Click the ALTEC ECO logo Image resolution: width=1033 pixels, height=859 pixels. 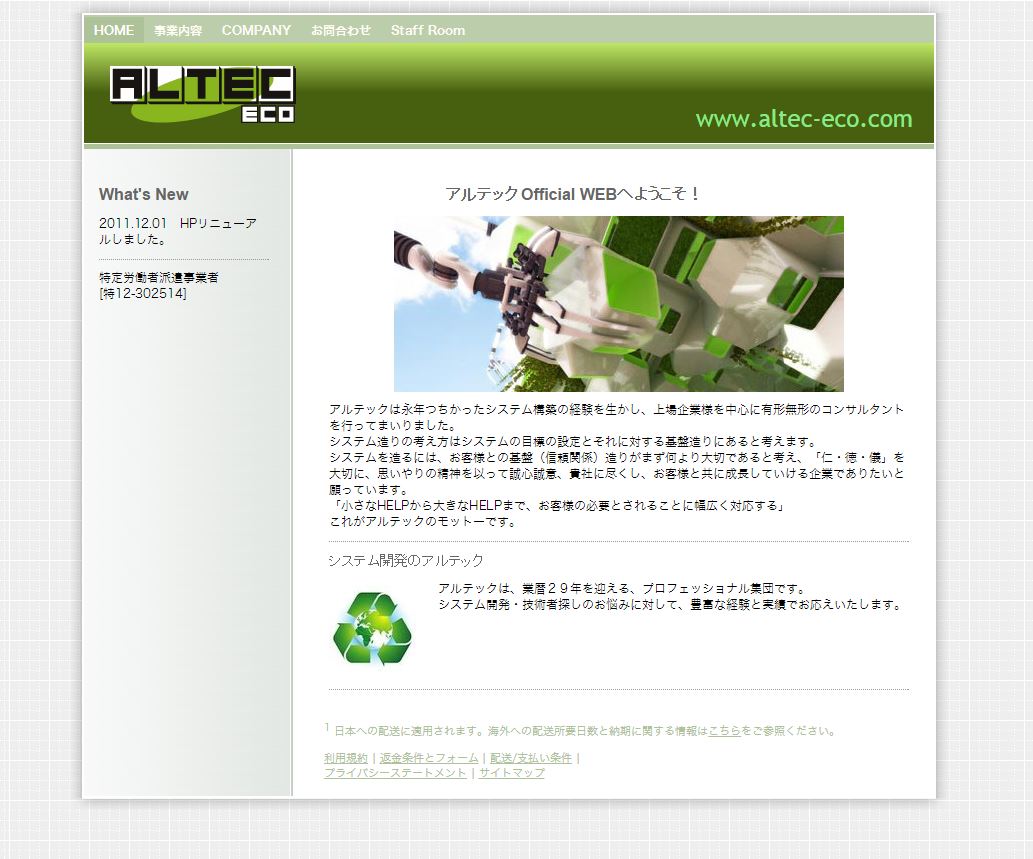202,94
